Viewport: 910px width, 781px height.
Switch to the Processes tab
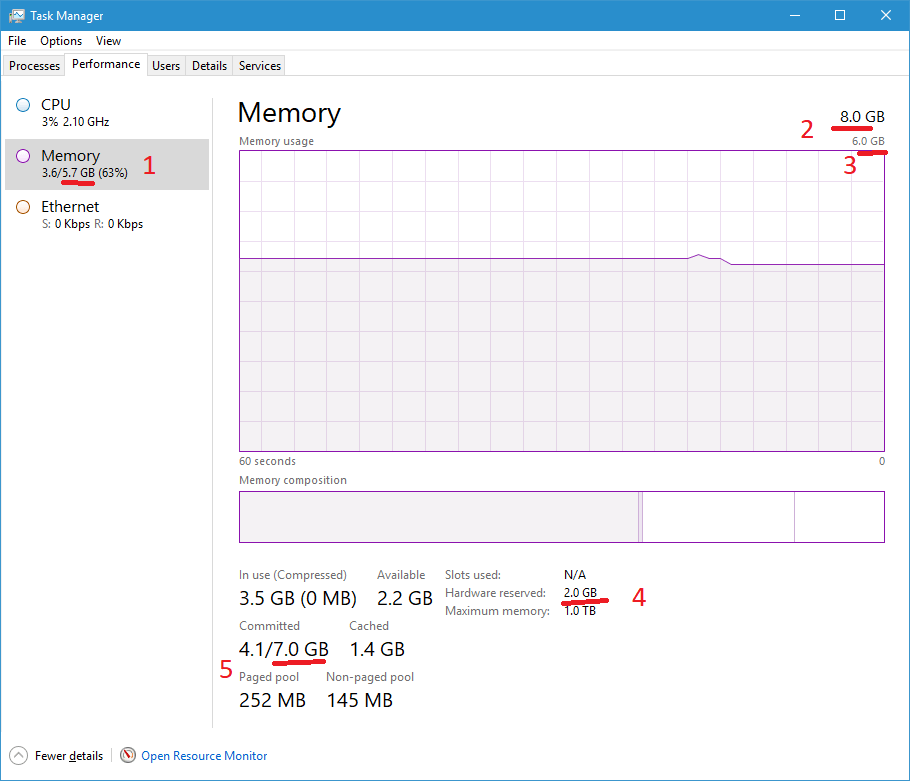[x=34, y=65]
